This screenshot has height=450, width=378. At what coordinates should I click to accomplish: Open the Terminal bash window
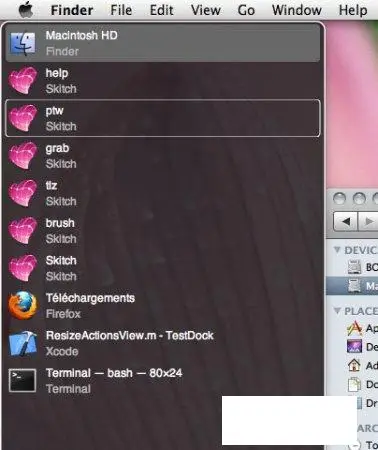(x=163, y=381)
